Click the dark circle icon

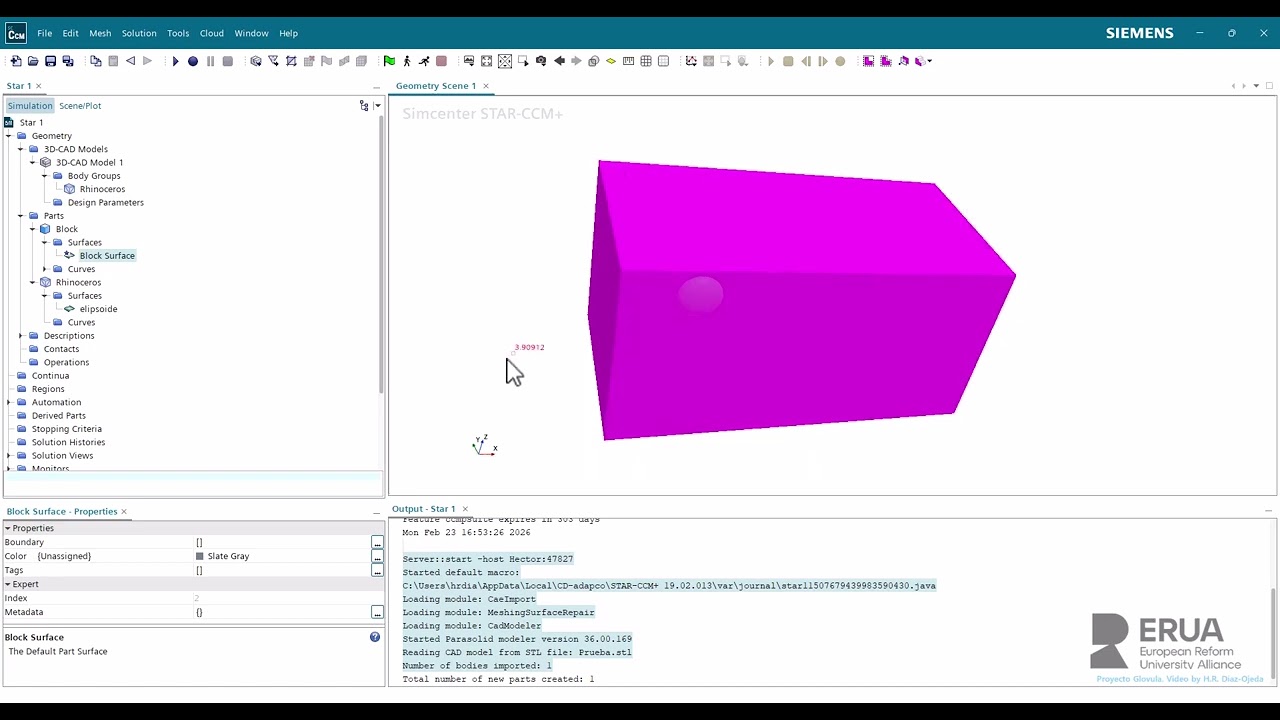[x=193, y=61]
